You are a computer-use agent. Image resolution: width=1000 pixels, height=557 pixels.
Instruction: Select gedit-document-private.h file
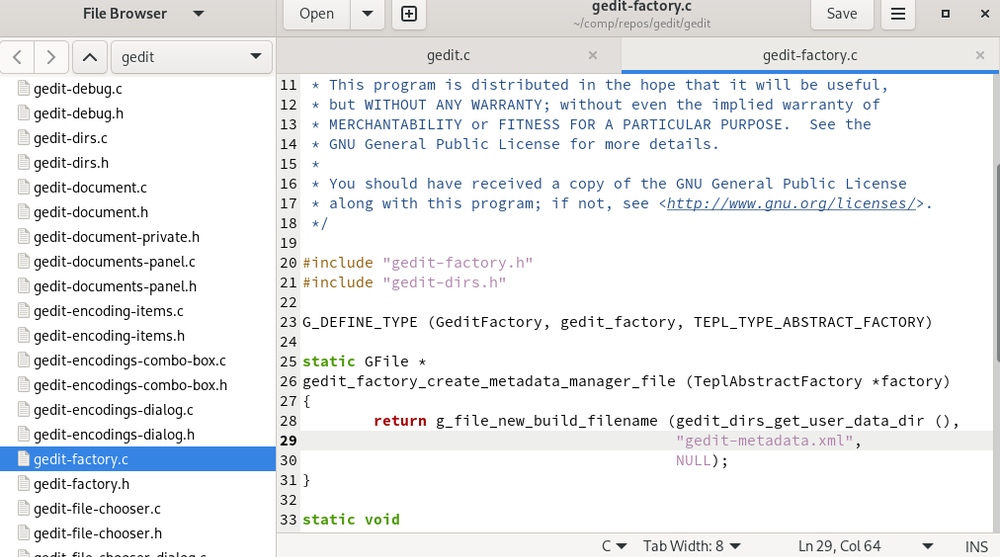117,237
